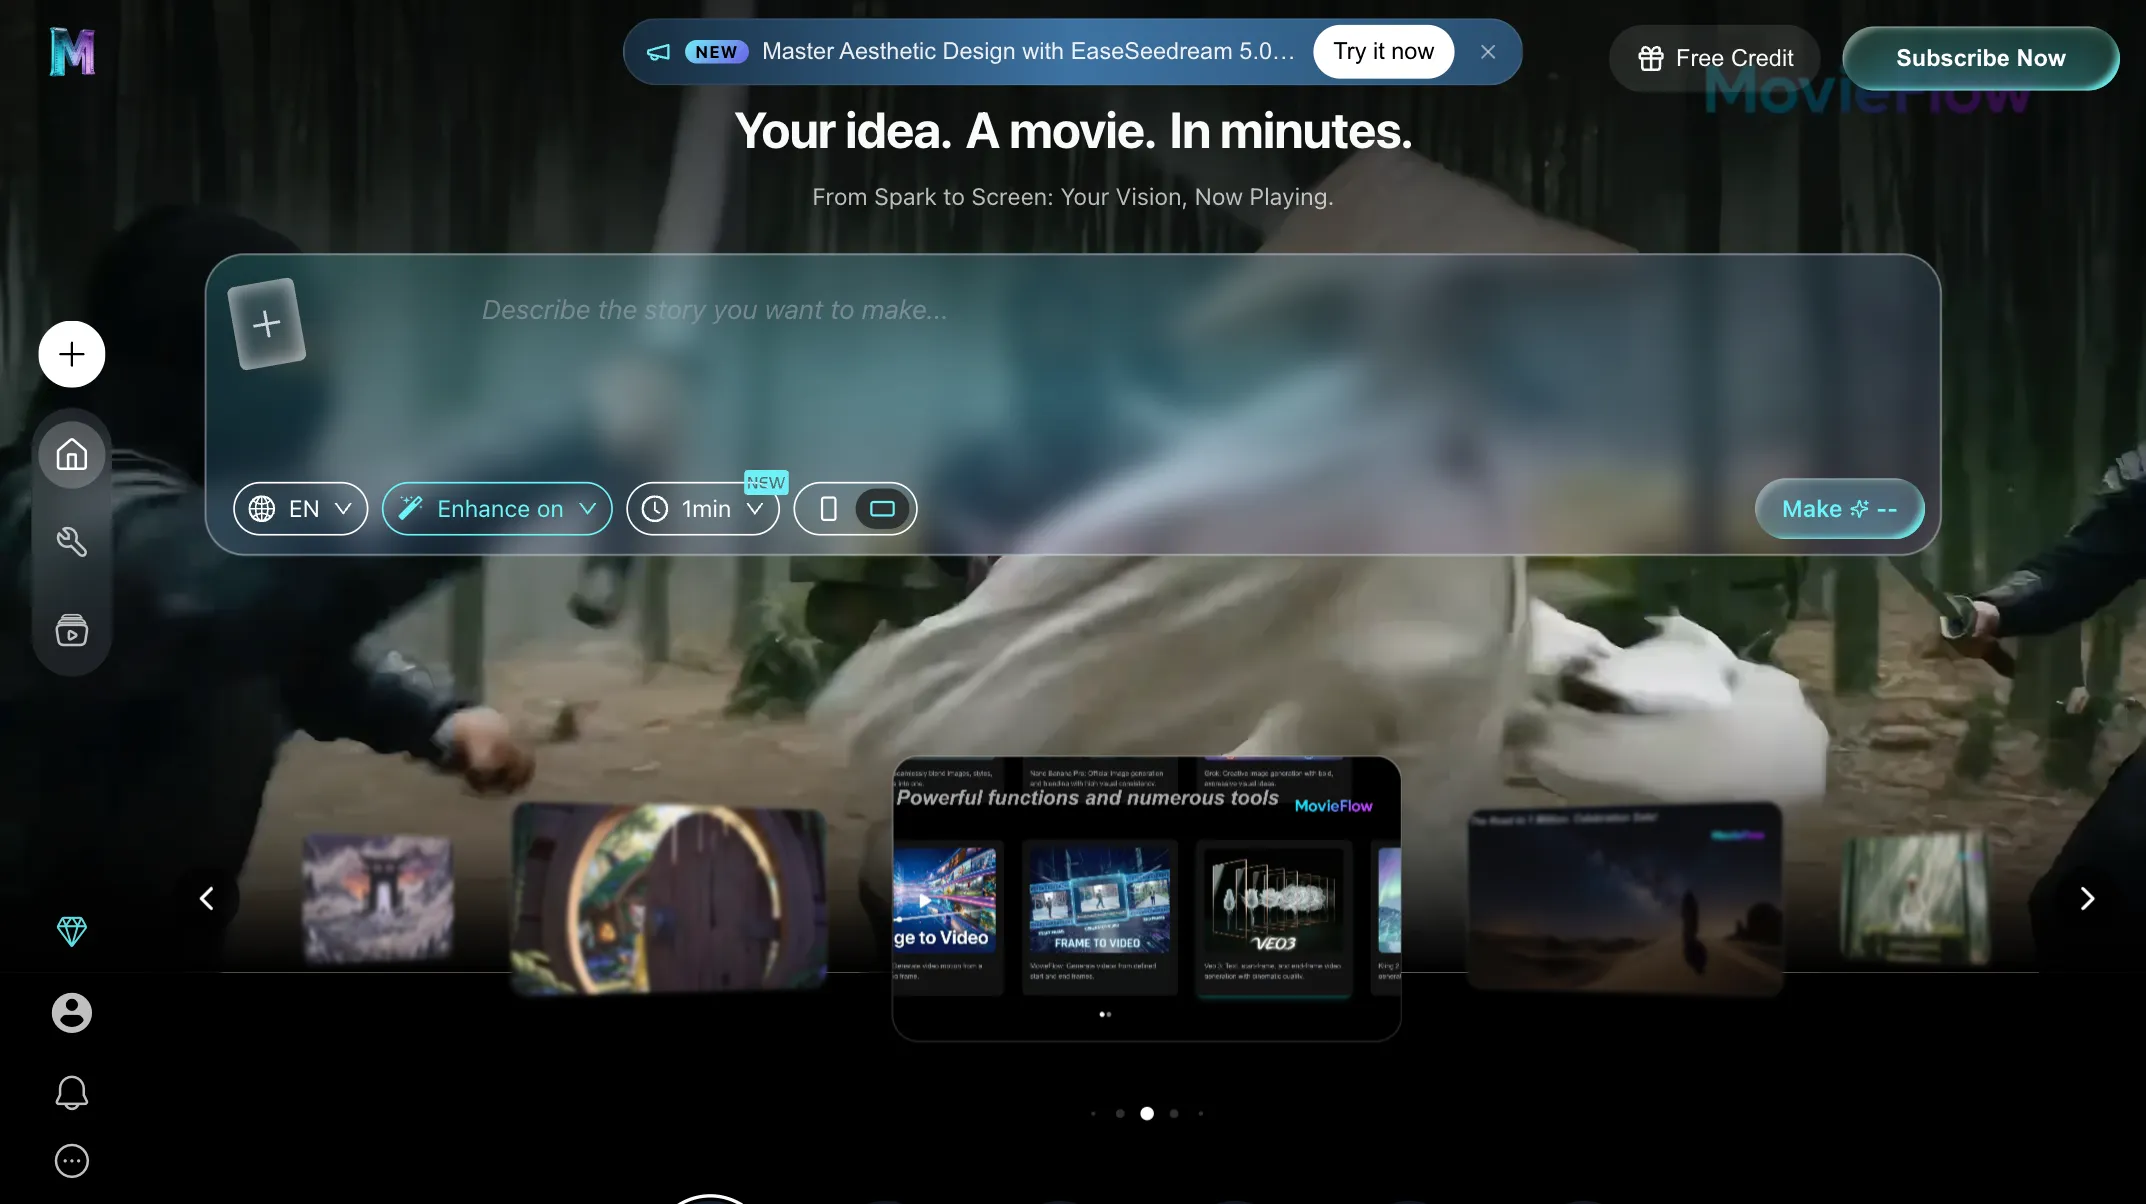Select the third carousel pagination dot

(1147, 1113)
